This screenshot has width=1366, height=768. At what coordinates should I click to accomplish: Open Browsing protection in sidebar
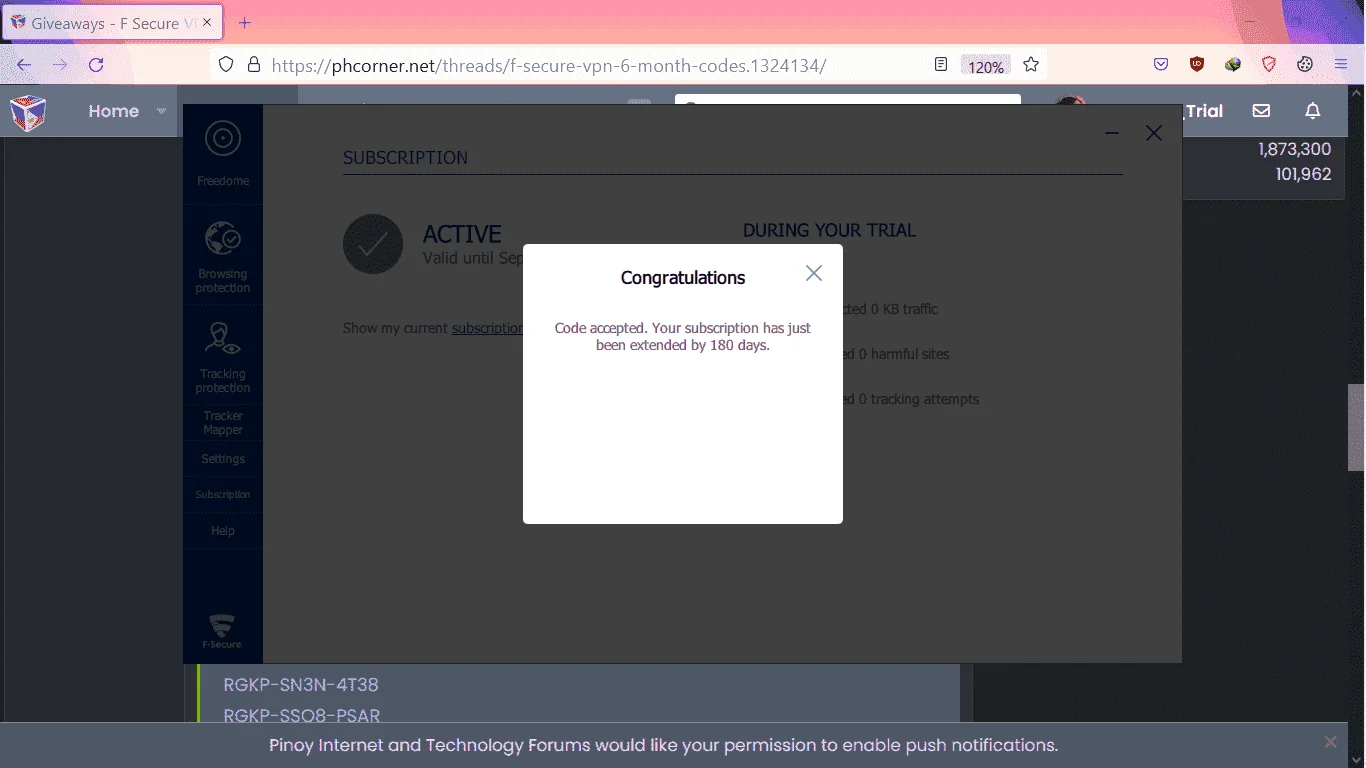(x=223, y=258)
